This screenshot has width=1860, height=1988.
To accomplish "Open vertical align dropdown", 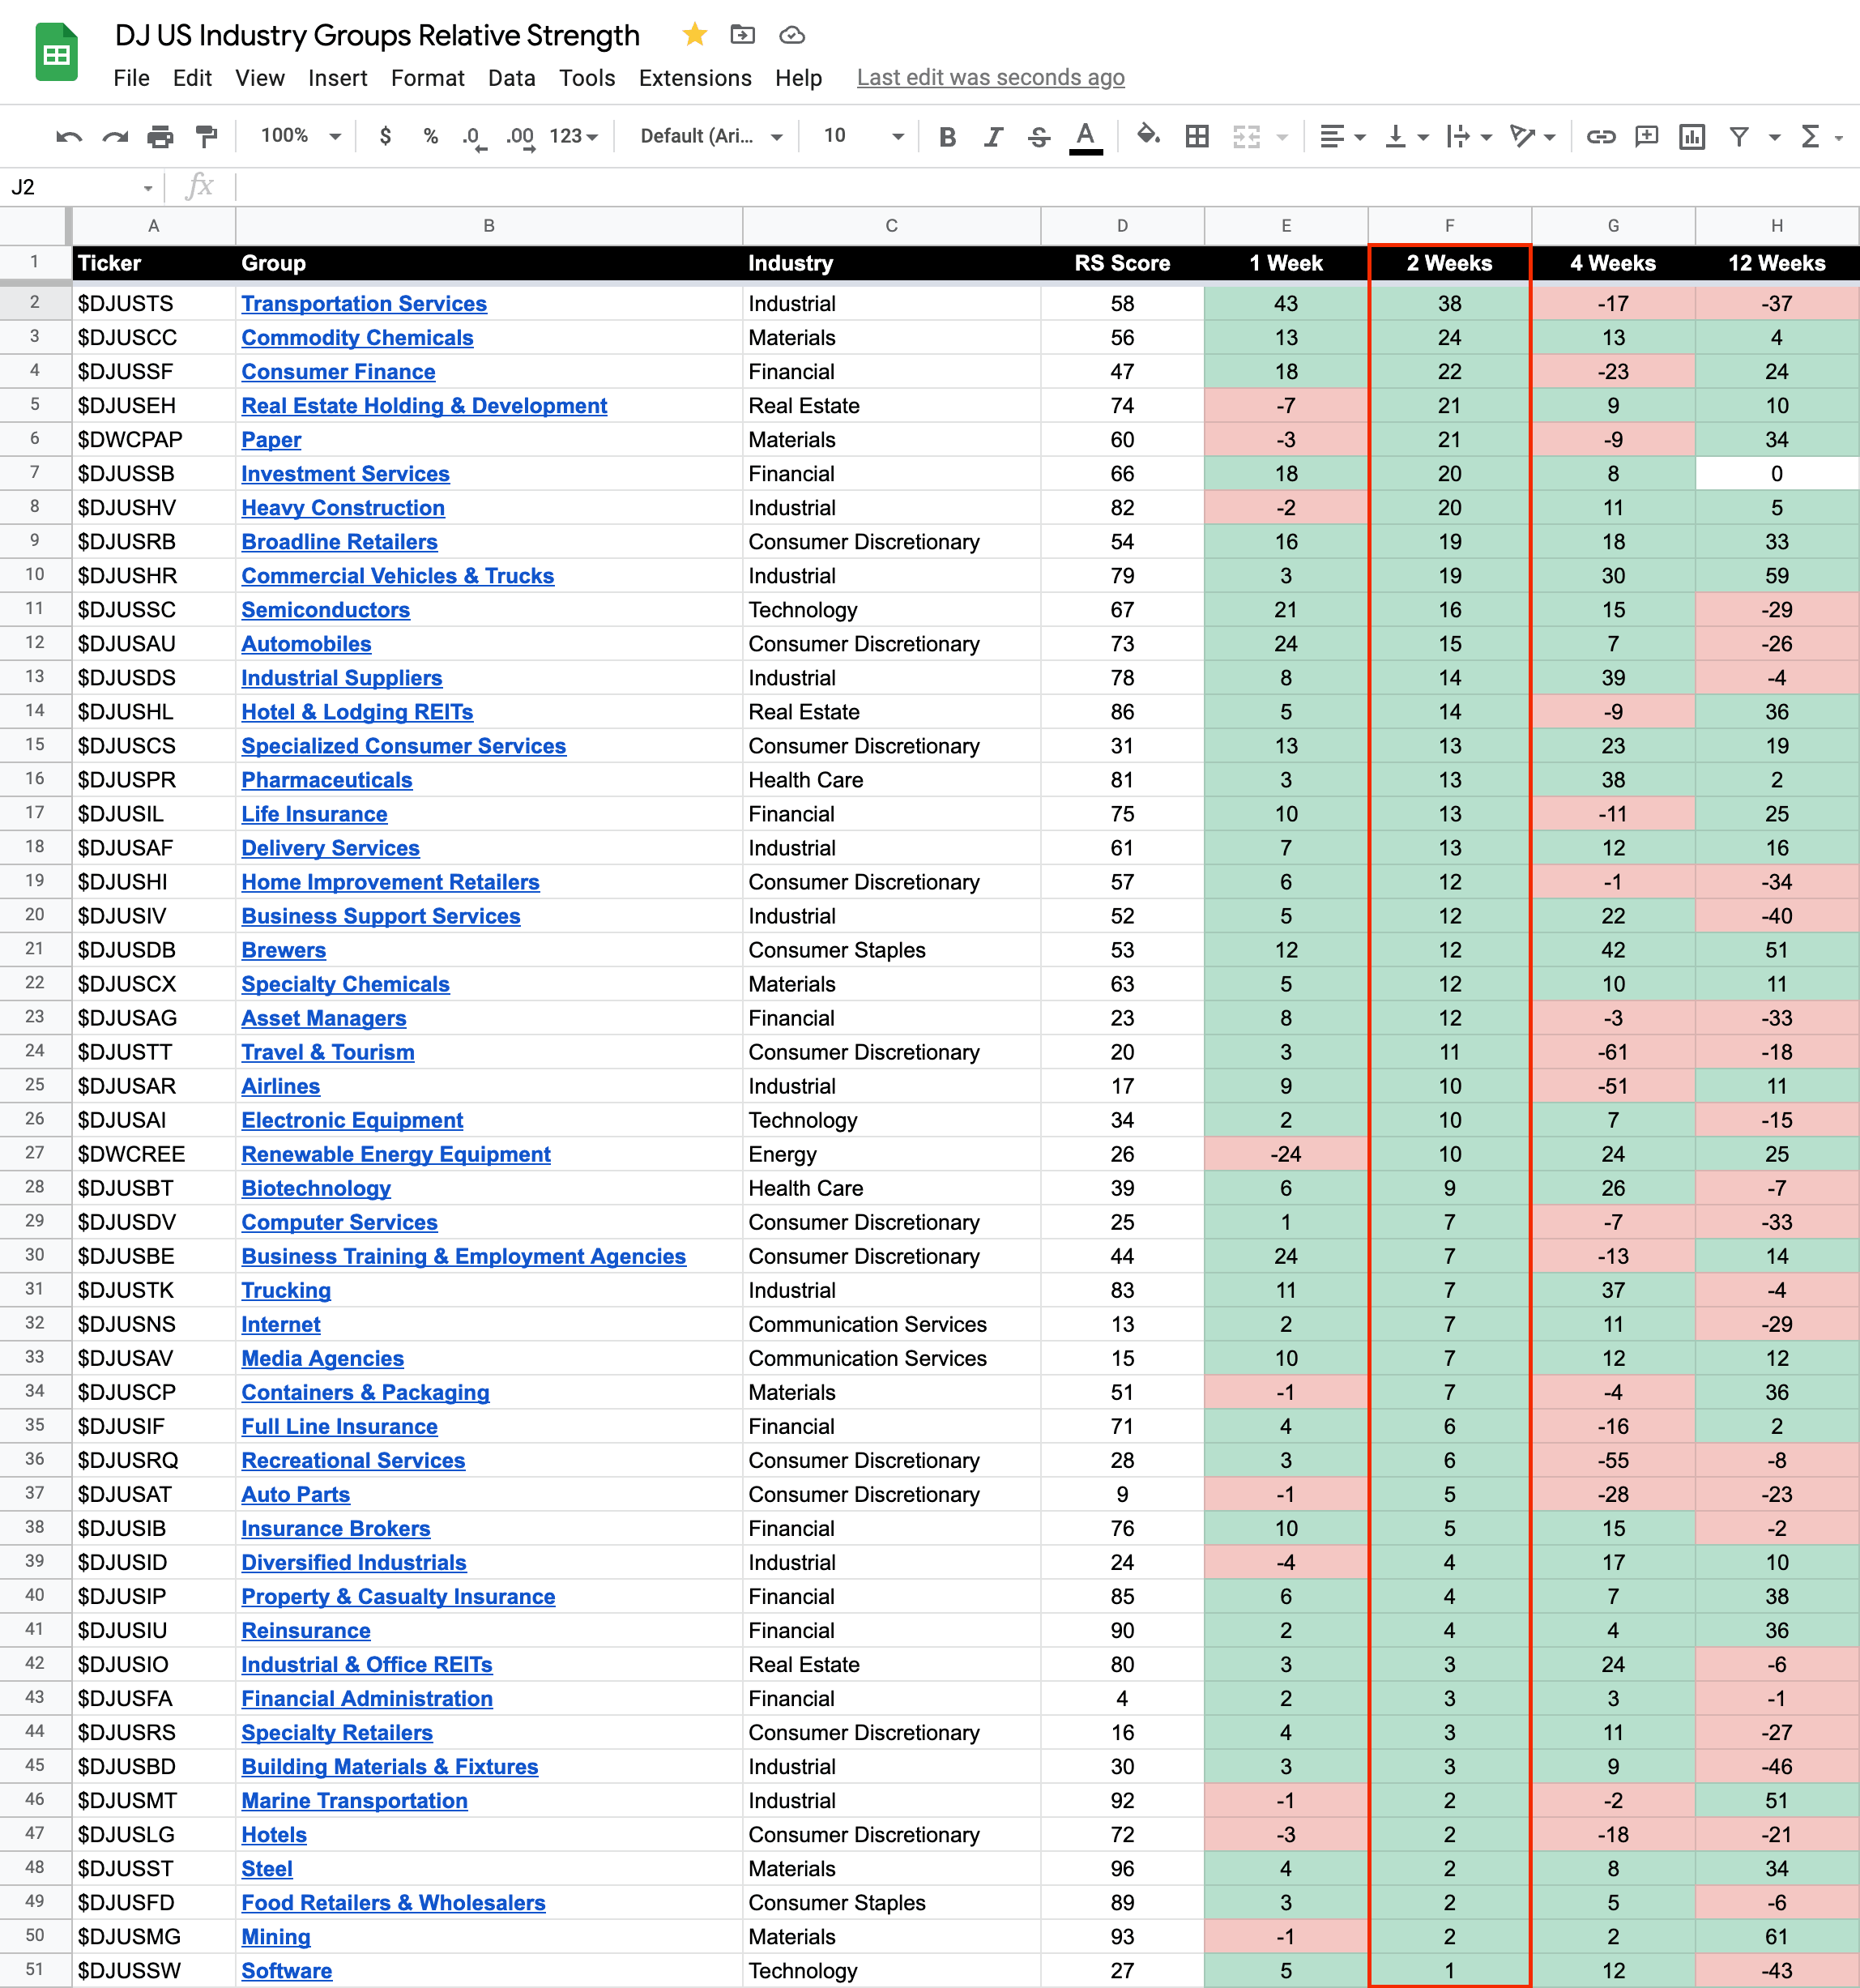I will click(x=1406, y=136).
